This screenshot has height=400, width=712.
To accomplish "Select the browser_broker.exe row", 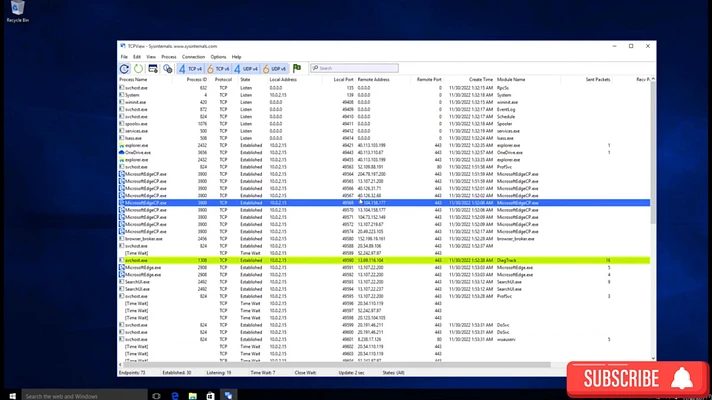I will pos(384,239).
